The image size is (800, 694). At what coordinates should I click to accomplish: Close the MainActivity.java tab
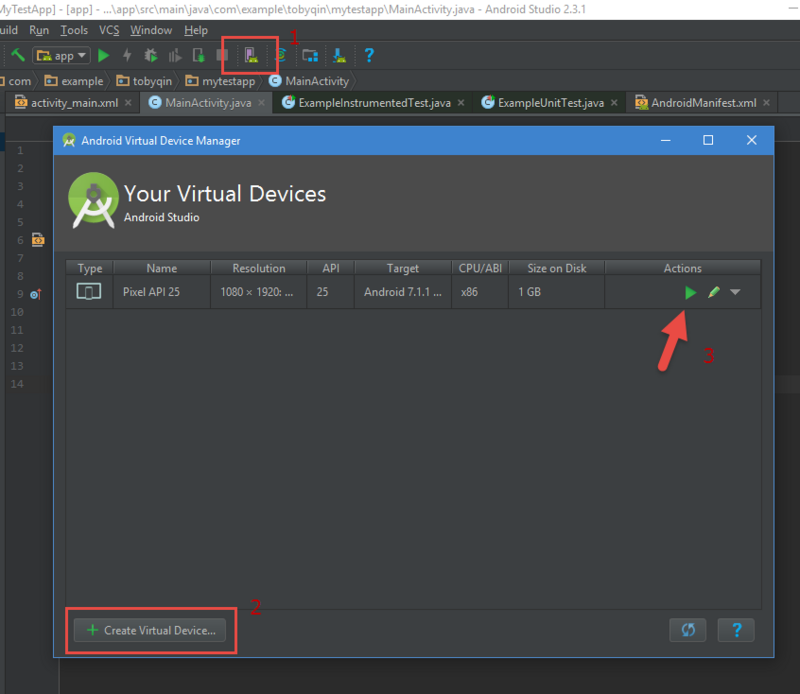pyautogui.click(x=261, y=103)
